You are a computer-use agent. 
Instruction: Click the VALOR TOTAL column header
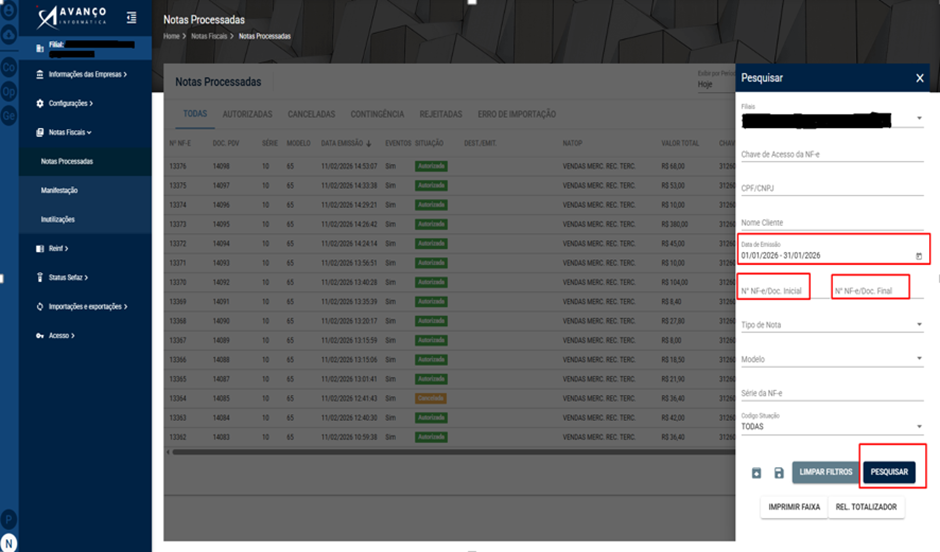[x=680, y=143]
